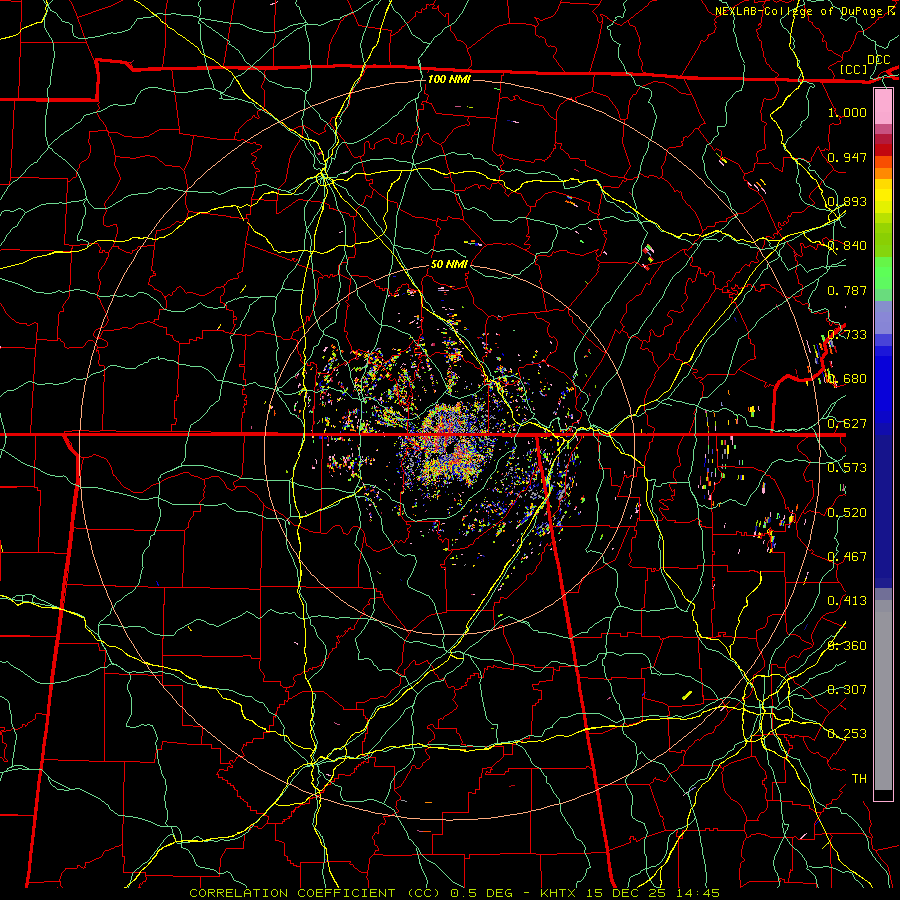
Task: Click the Correlation Coefficient KHTX caption
Action: click(x=454, y=893)
